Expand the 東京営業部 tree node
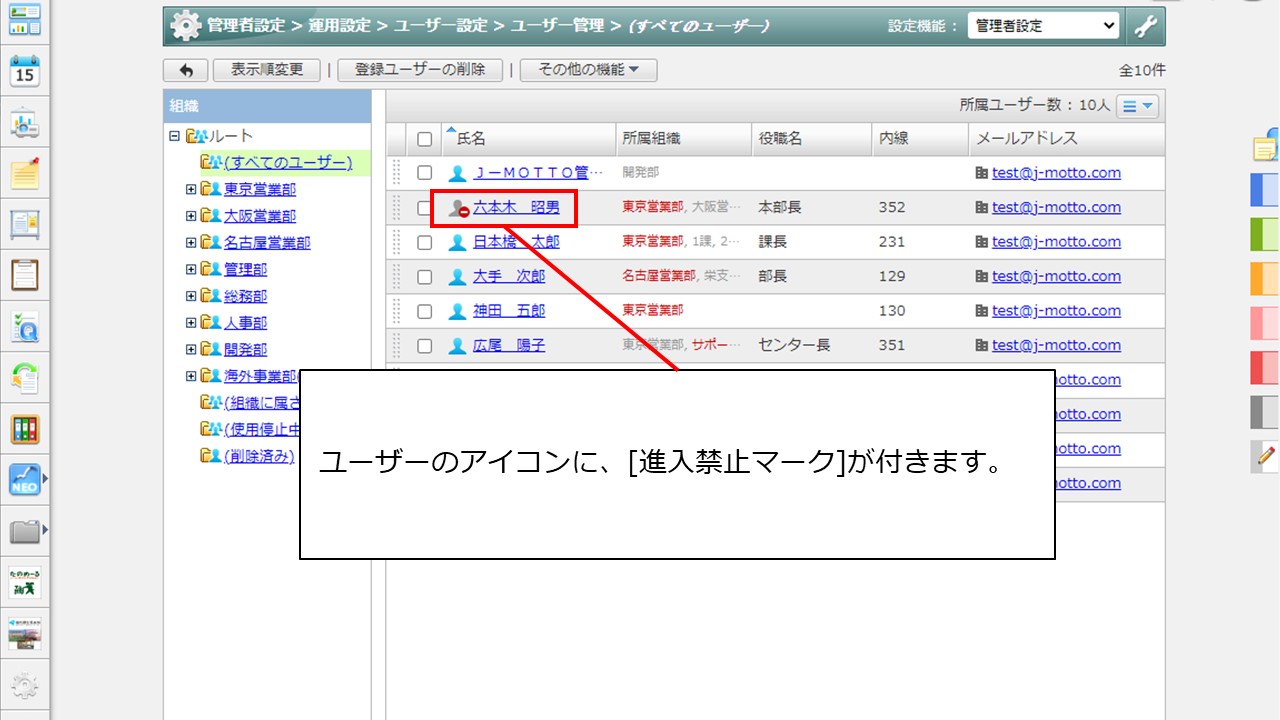Image resolution: width=1280 pixels, height=720 pixels. [x=191, y=189]
